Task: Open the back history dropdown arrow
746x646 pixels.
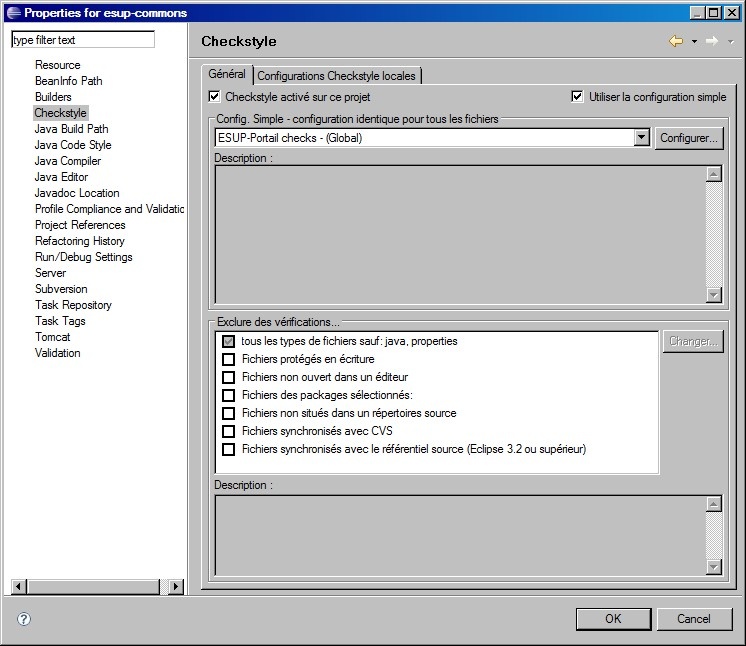Action: (694, 42)
